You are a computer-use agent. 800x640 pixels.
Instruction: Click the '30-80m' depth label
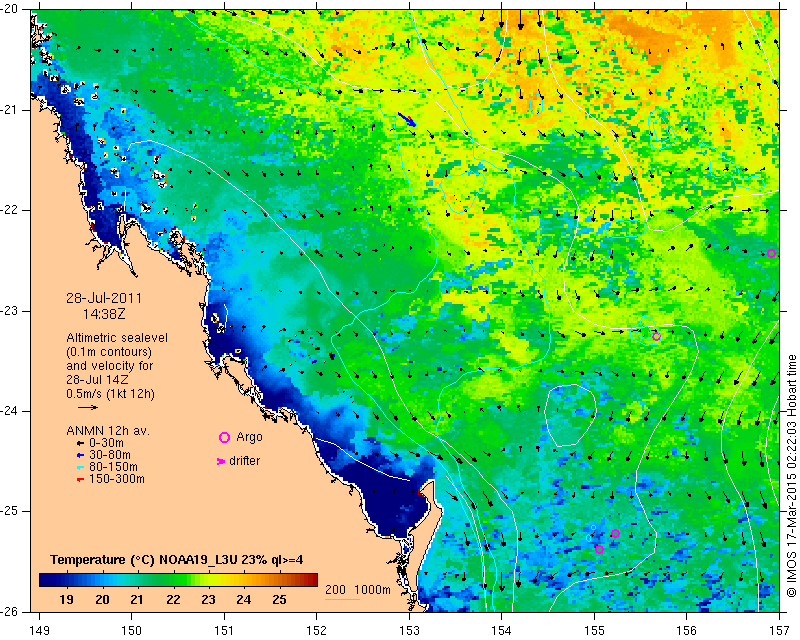[110, 455]
